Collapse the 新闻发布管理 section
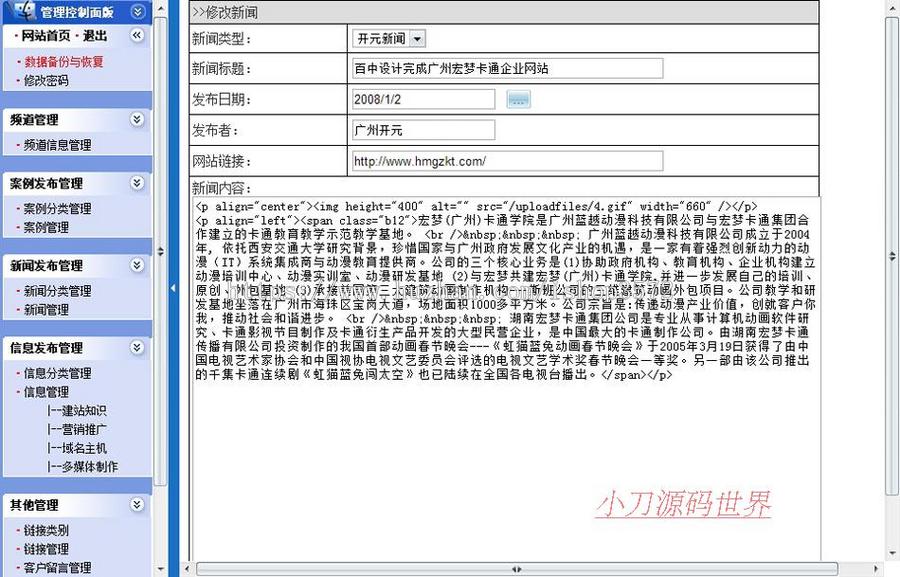This screenshot has height=577, width=900. click(x=137, y=265)
